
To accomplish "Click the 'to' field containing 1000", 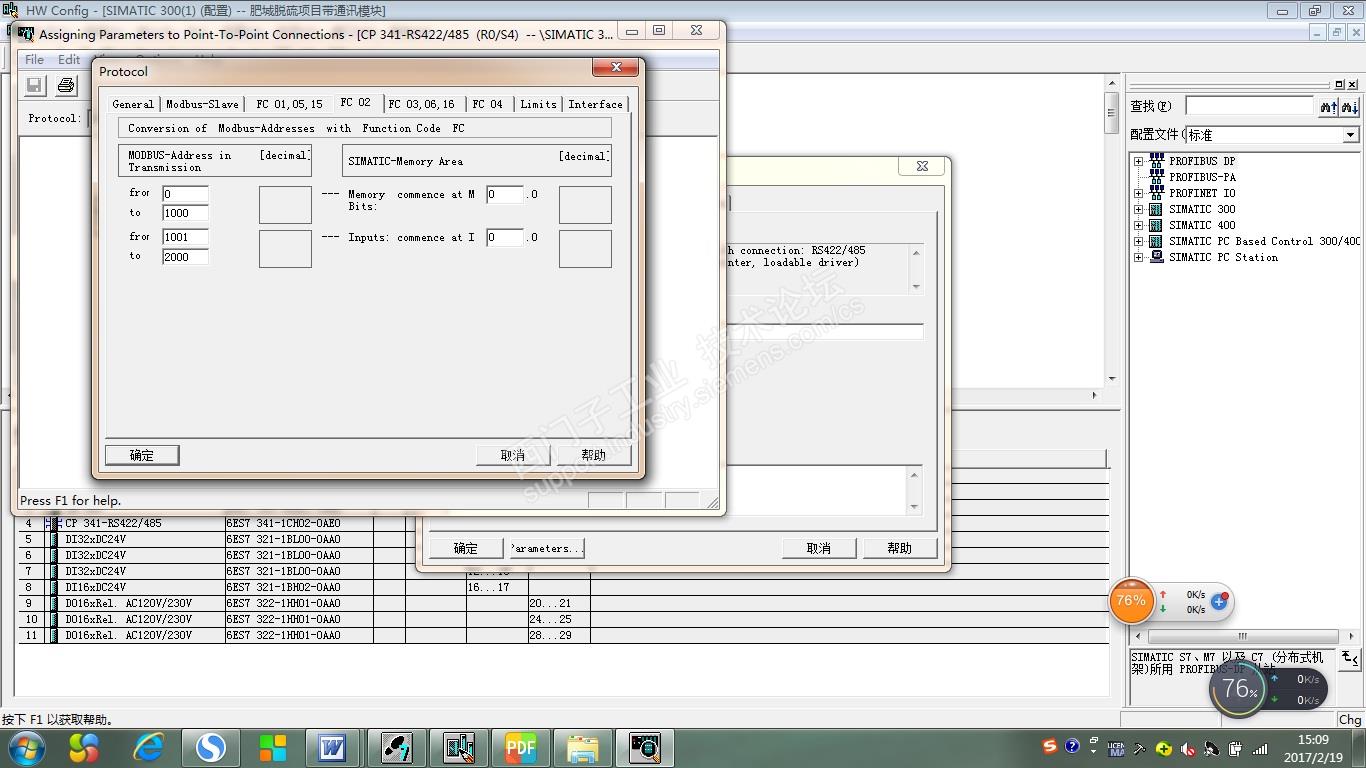I will tap(186, 212).
